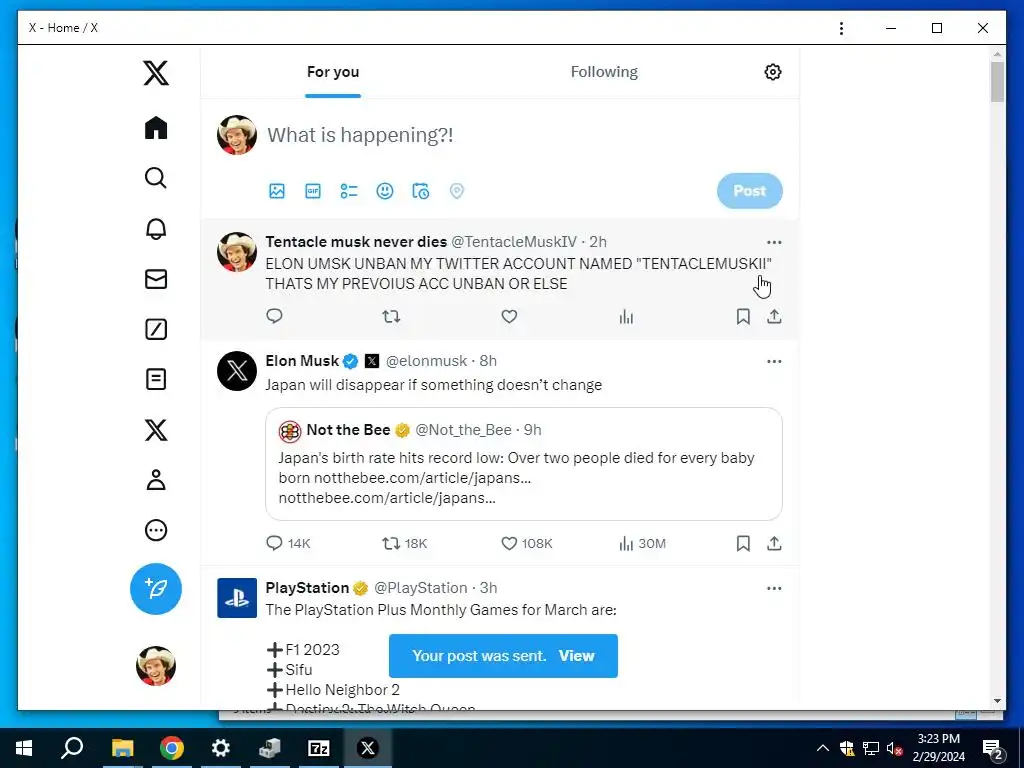Reply to the Tentacle musk post
Viewport: 1024px width, 768px height.
274,317
